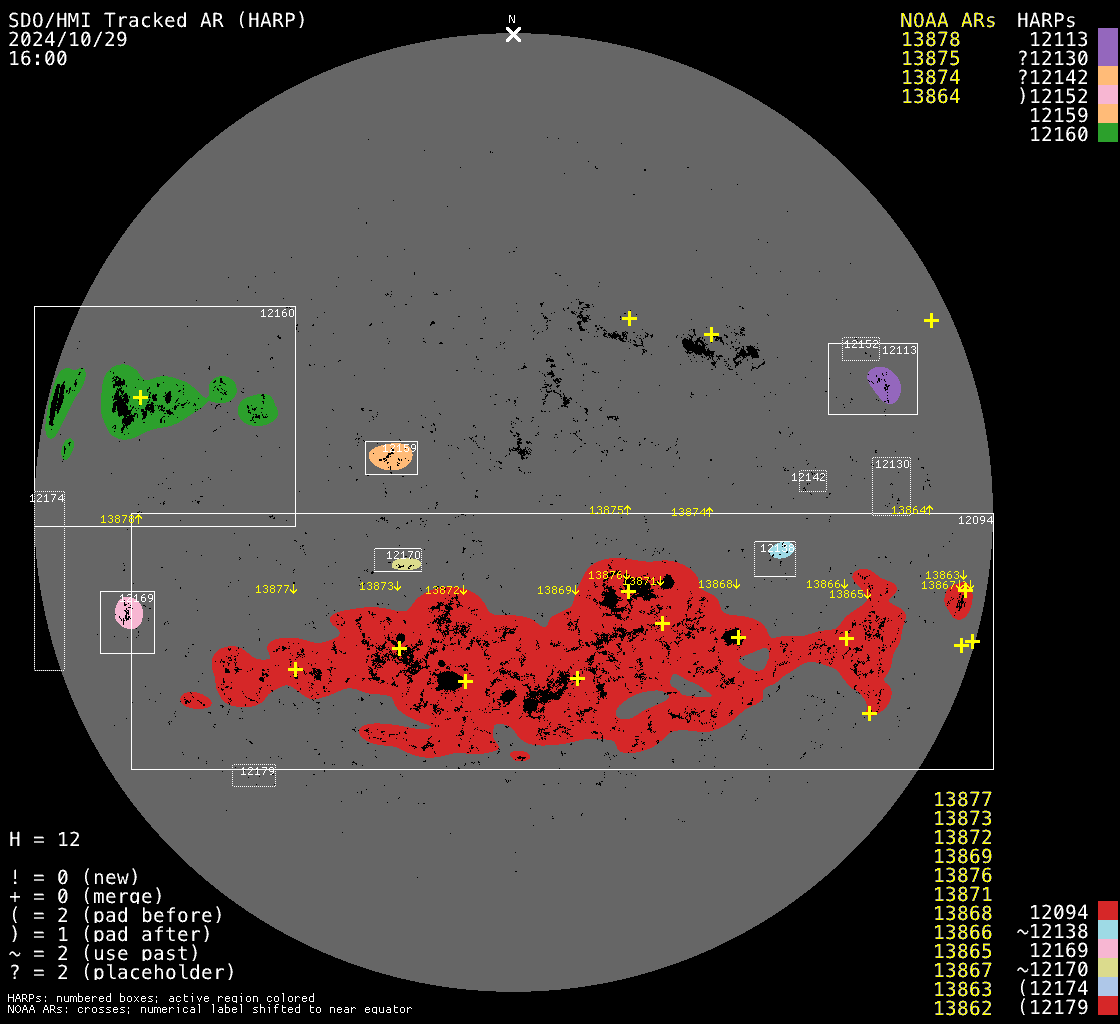Click the 12094 label on the large box
Screen dimensions: 1120x1024
[975, 520]
